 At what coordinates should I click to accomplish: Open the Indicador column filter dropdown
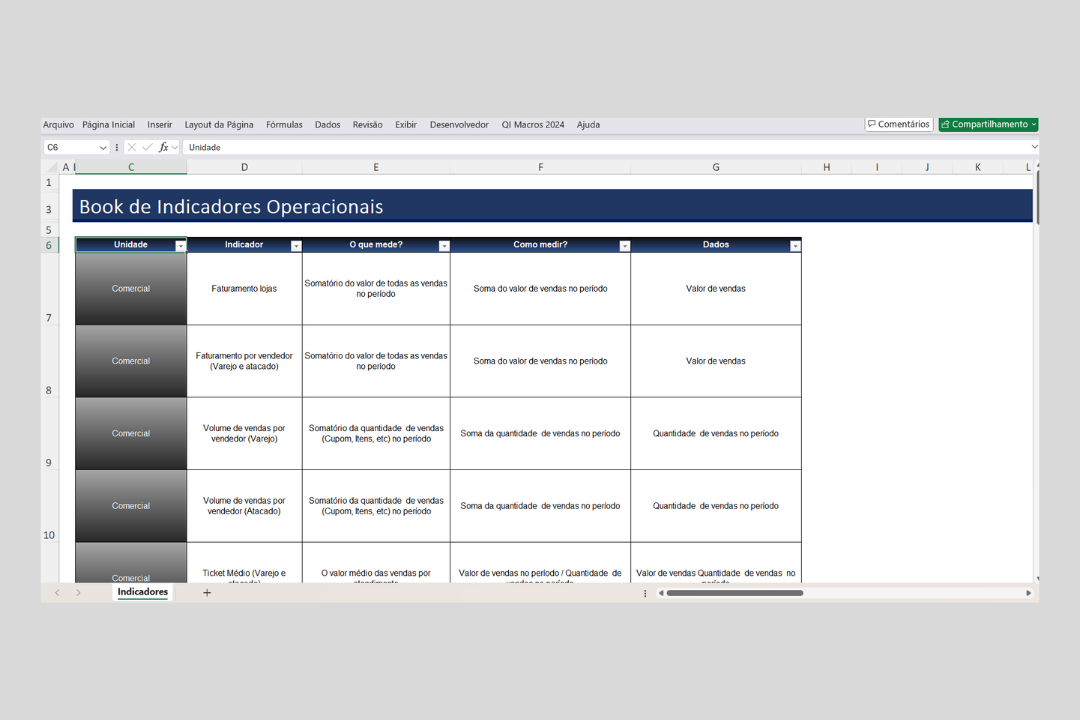pos(296,245)
